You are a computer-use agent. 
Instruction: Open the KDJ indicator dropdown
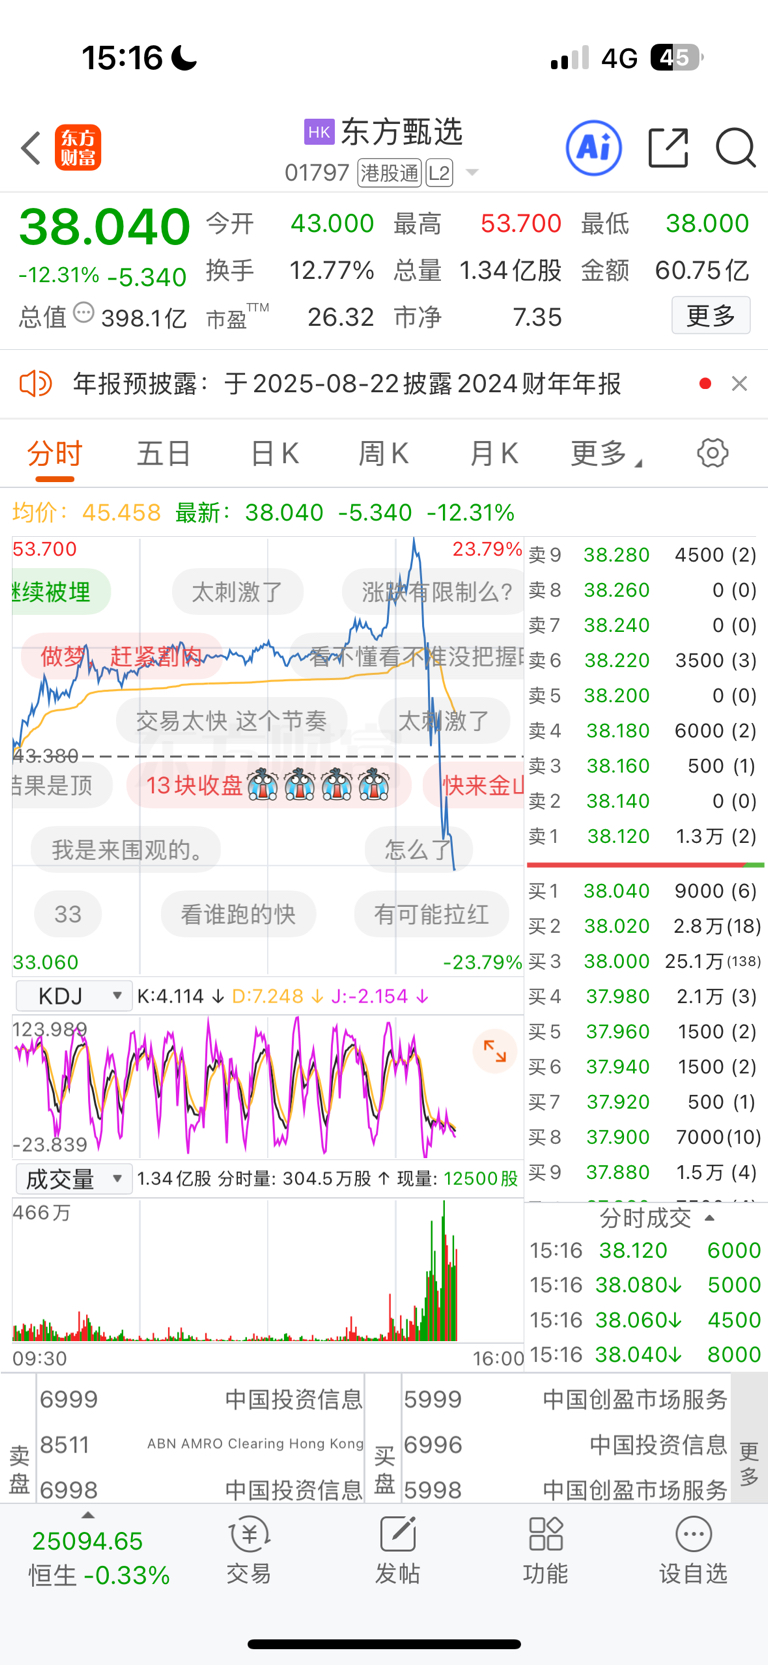coord(73,996)
